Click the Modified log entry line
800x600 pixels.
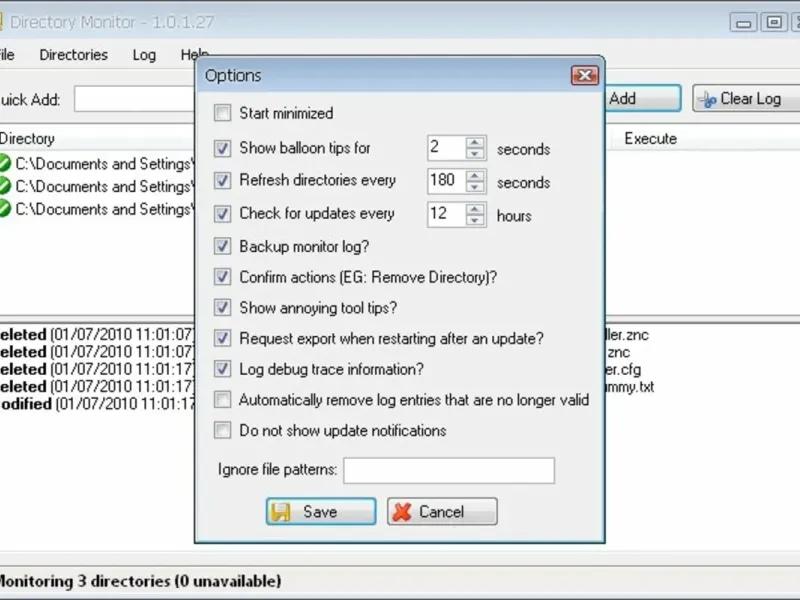pos(97,404)
